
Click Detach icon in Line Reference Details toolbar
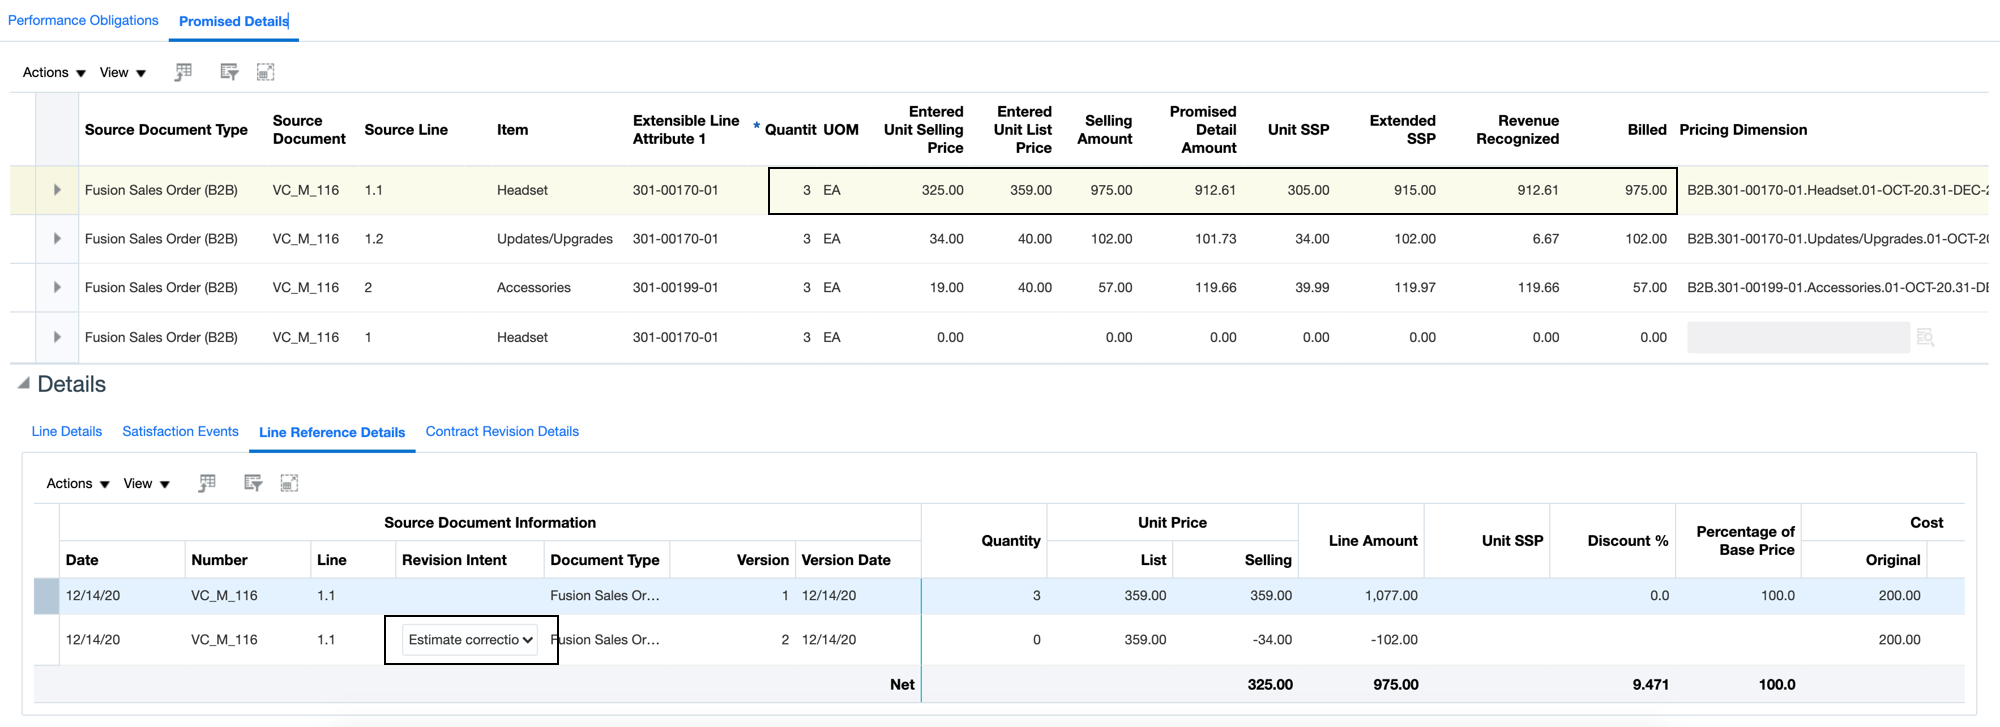tap(289, 483)
